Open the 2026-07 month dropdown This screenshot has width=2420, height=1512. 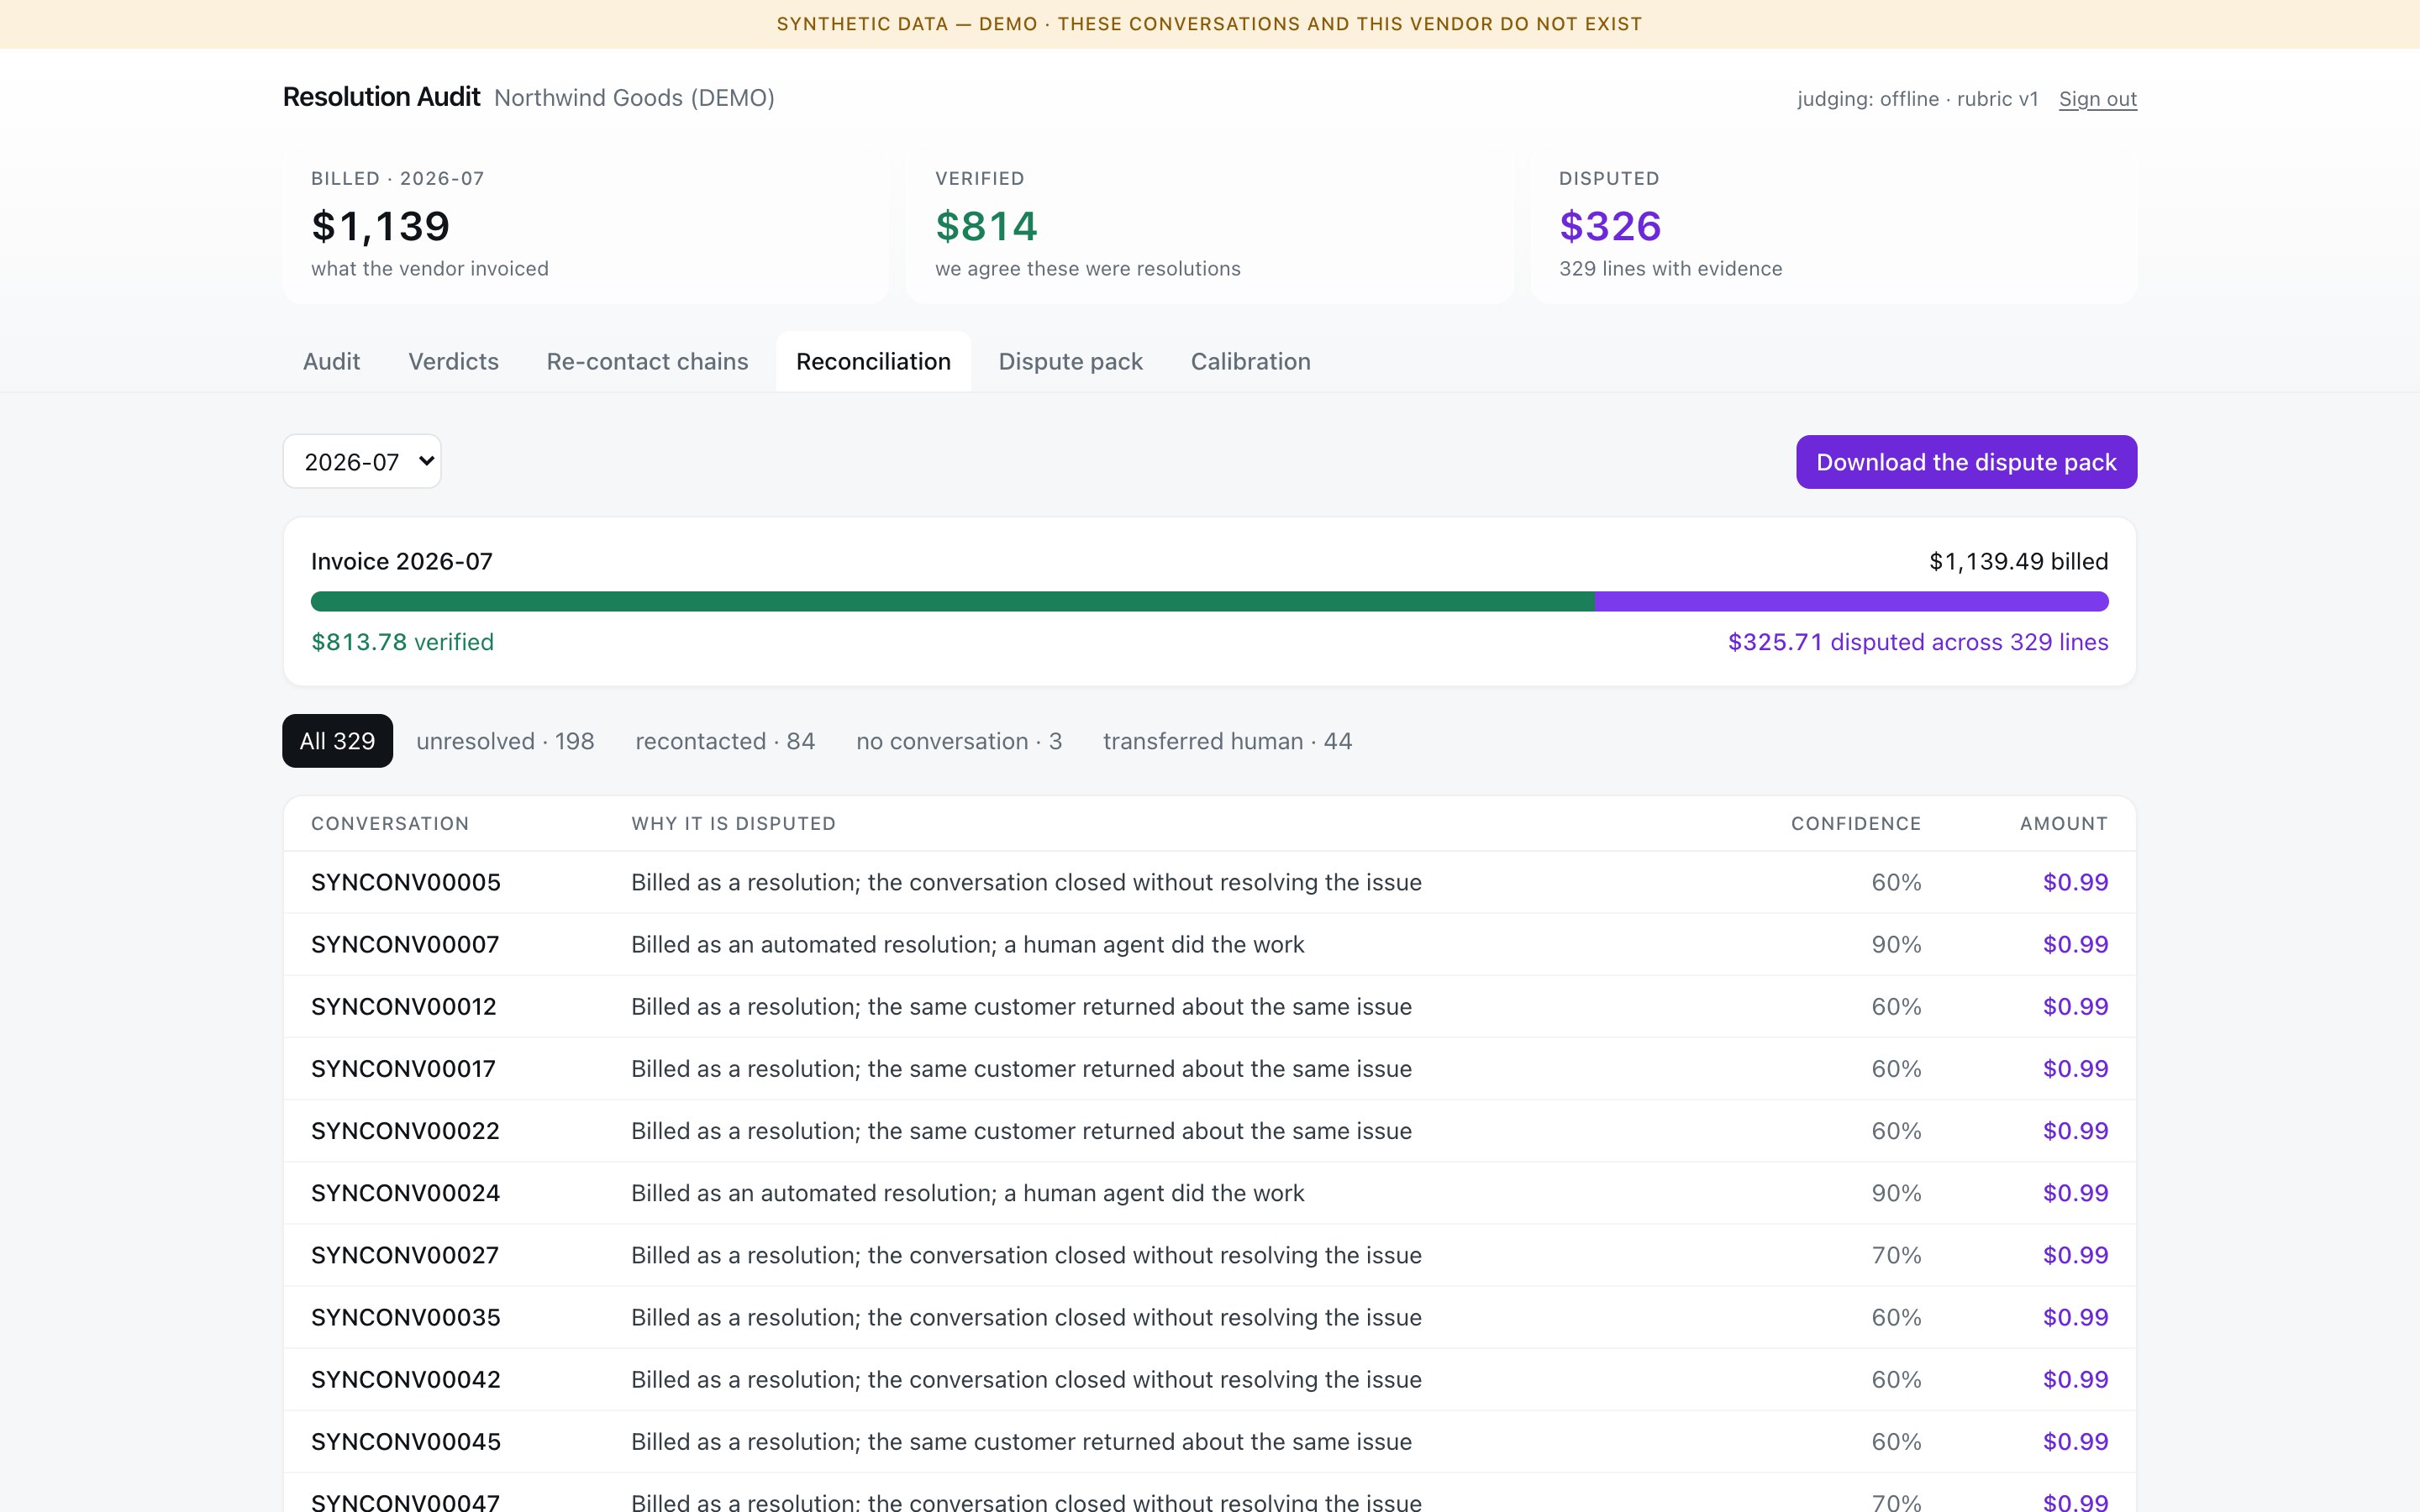(x=362, y=462)
